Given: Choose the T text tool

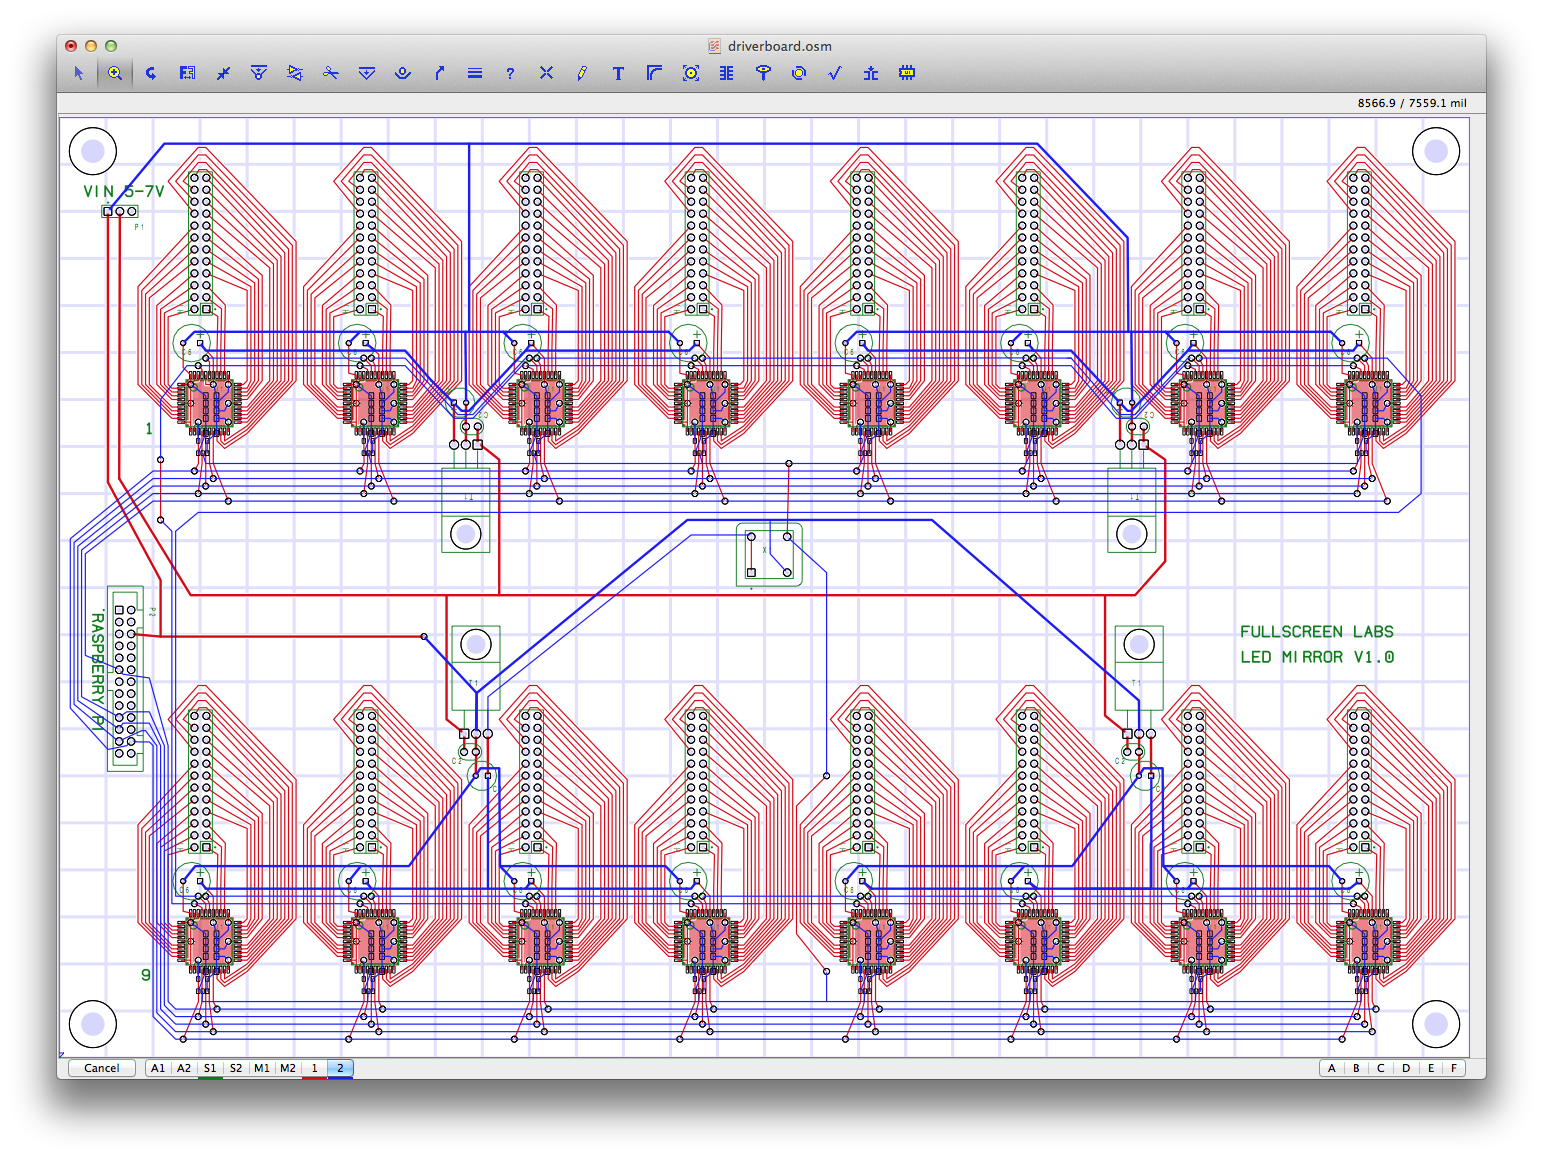Looking at the screenshot, I should click(618, 73).
